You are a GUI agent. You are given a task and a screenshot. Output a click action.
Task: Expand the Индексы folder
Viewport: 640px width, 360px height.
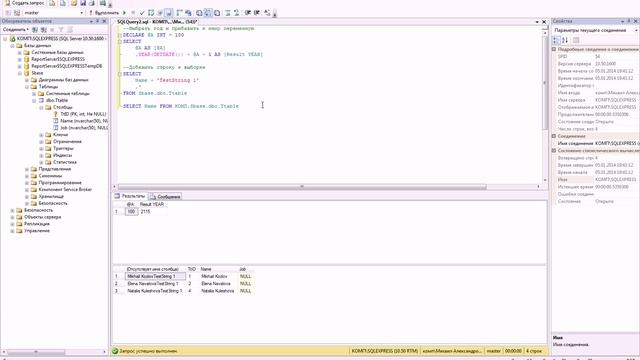(41, 156)
